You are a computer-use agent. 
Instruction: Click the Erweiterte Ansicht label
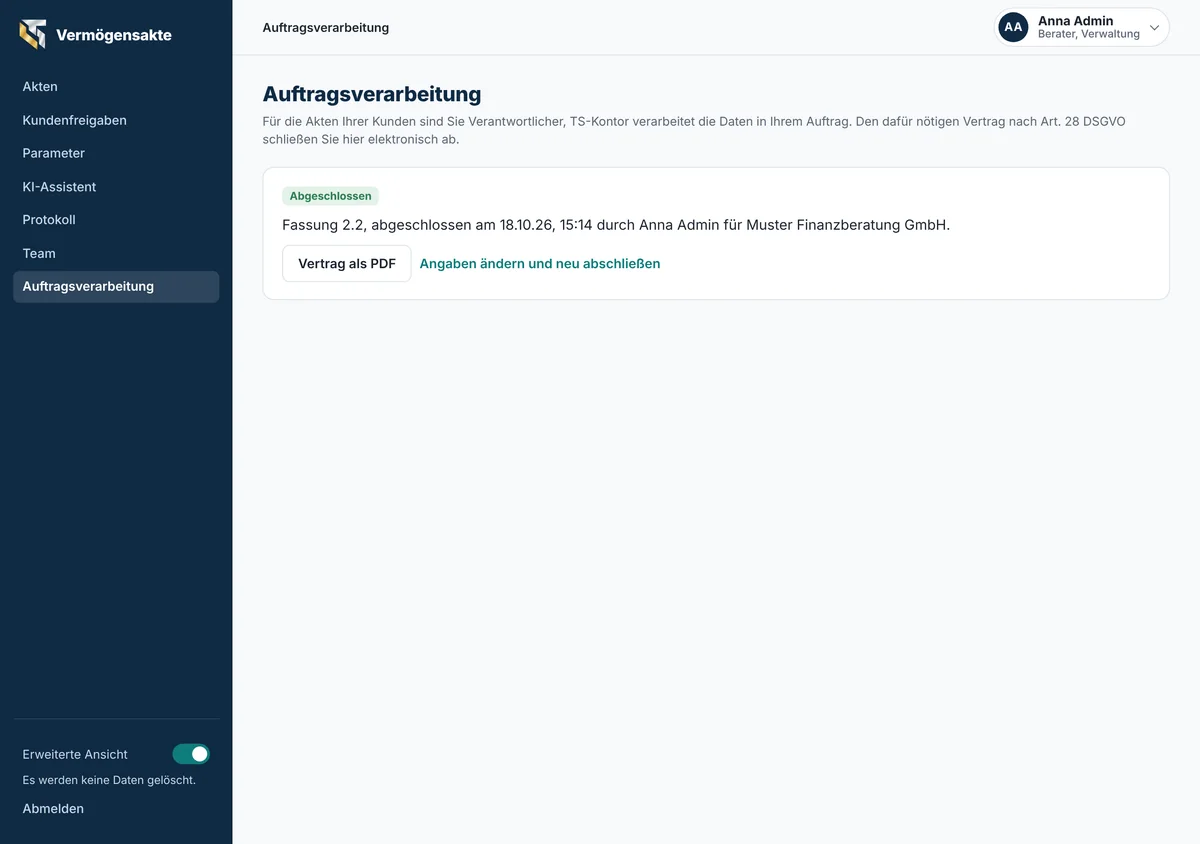[75, 754]
